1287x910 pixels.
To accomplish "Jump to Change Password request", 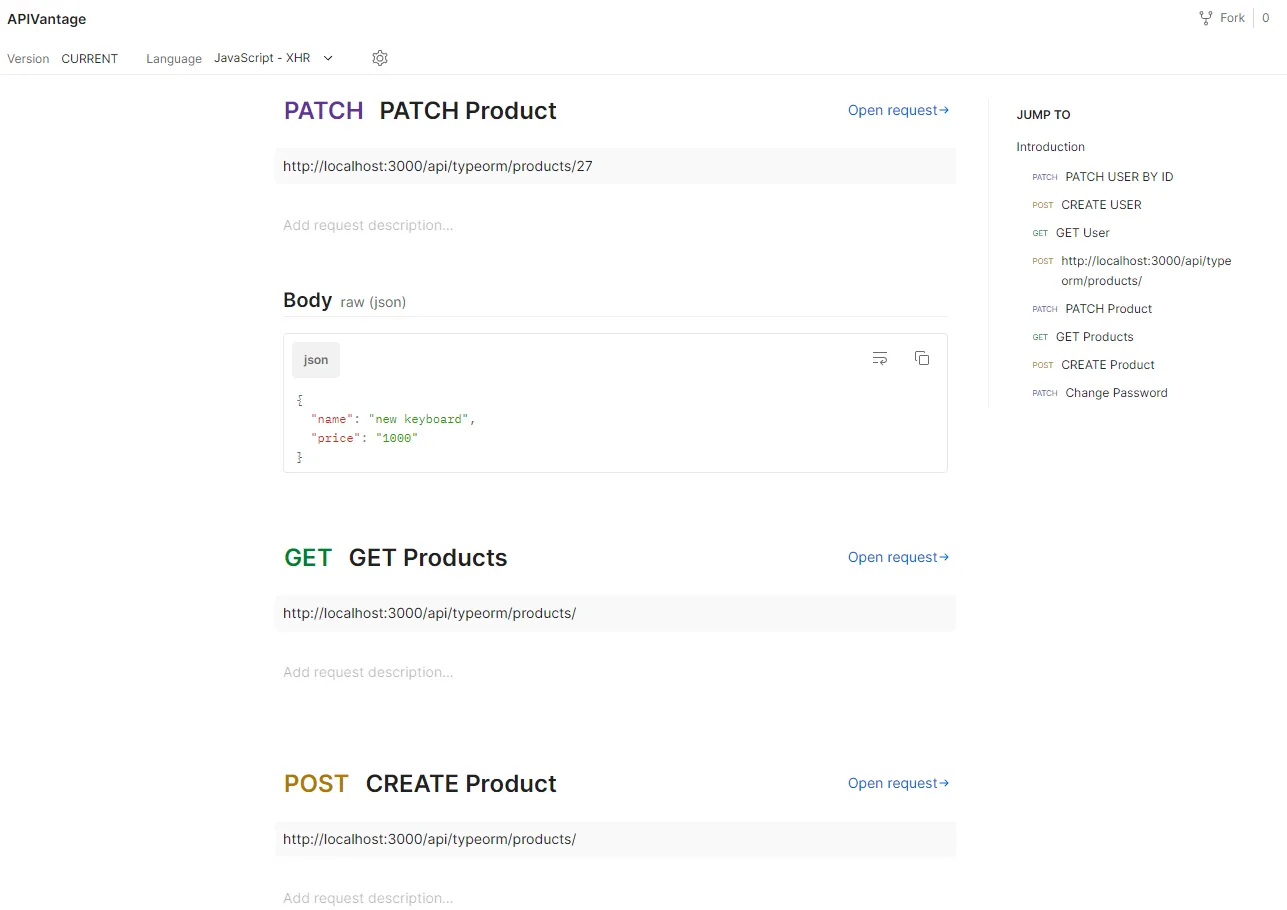I will (x=1115, y=393).
